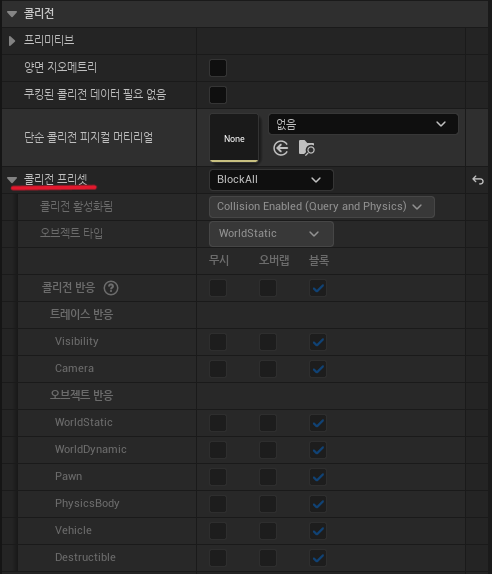Open the BlockAll collision preset dropdown
Screen dimensions: 492x574
pyautogui.click(x=271, y=180)
